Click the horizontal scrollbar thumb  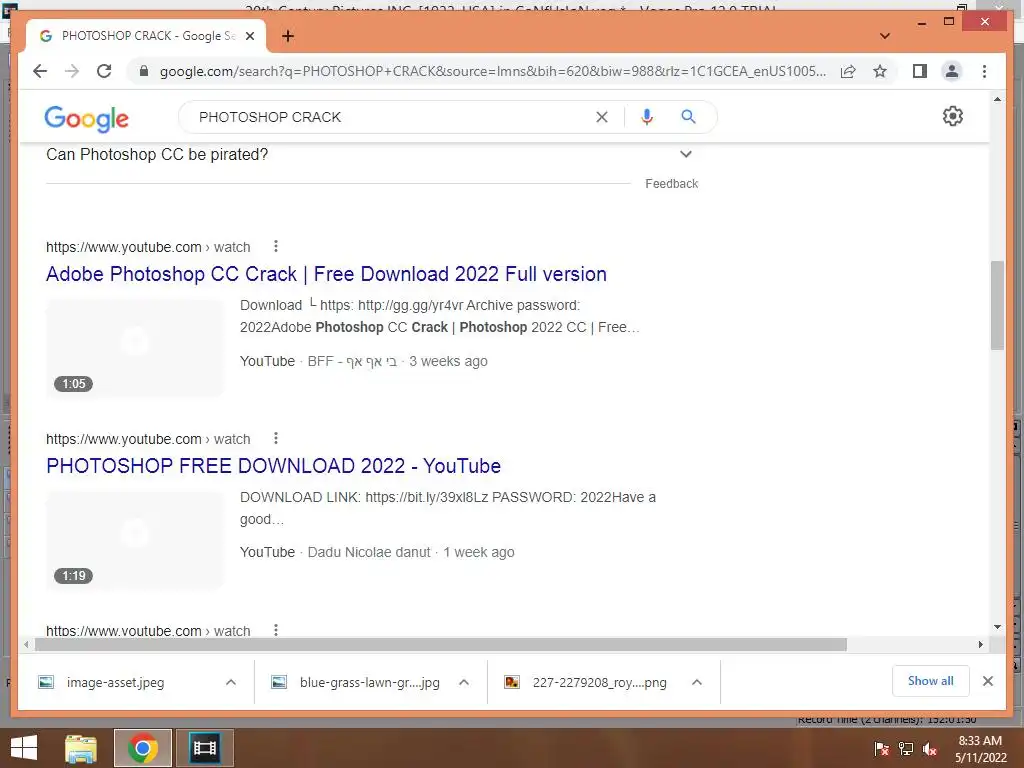pyautogui.click(x=441, y=645)
